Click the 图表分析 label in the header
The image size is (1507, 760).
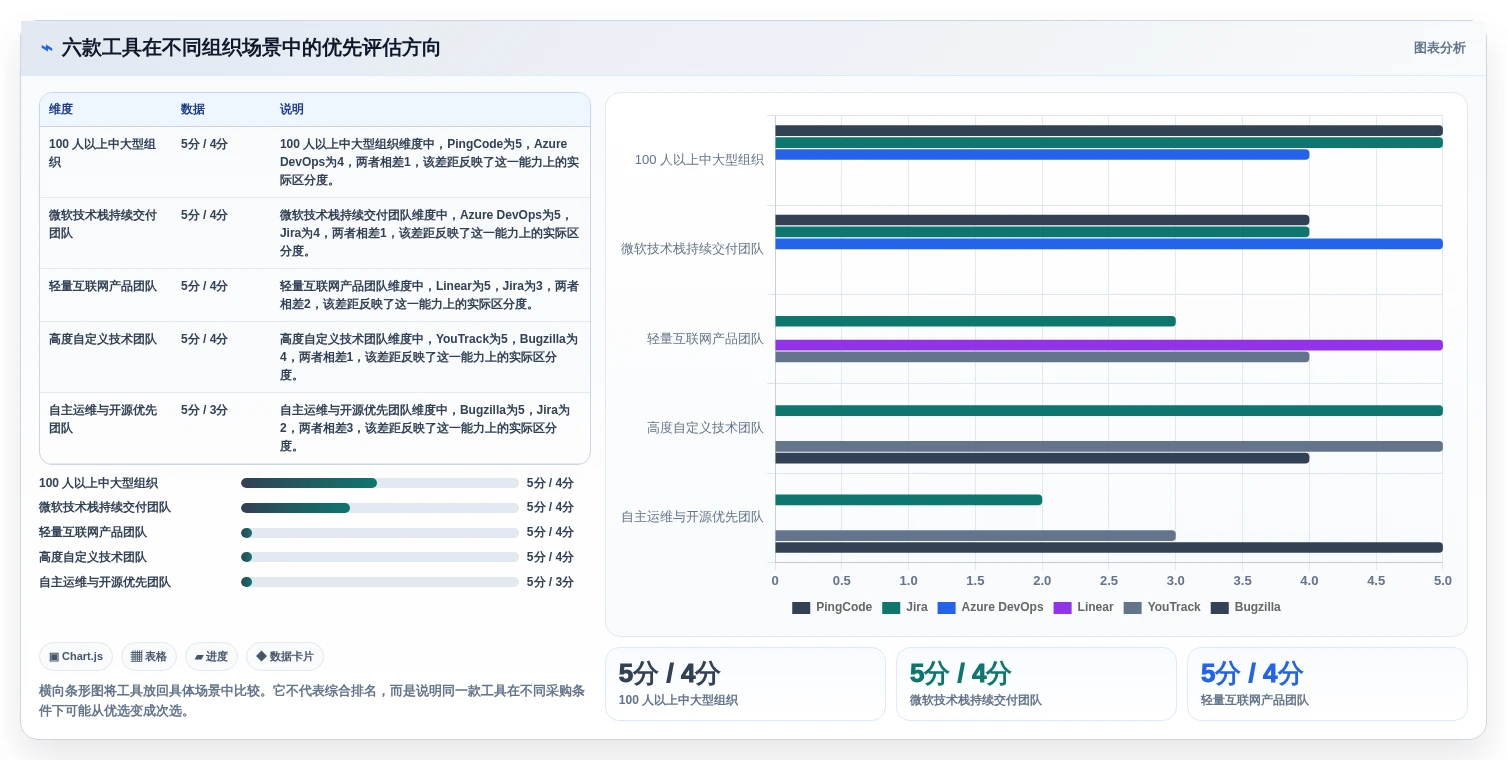tap(1439, 48)
